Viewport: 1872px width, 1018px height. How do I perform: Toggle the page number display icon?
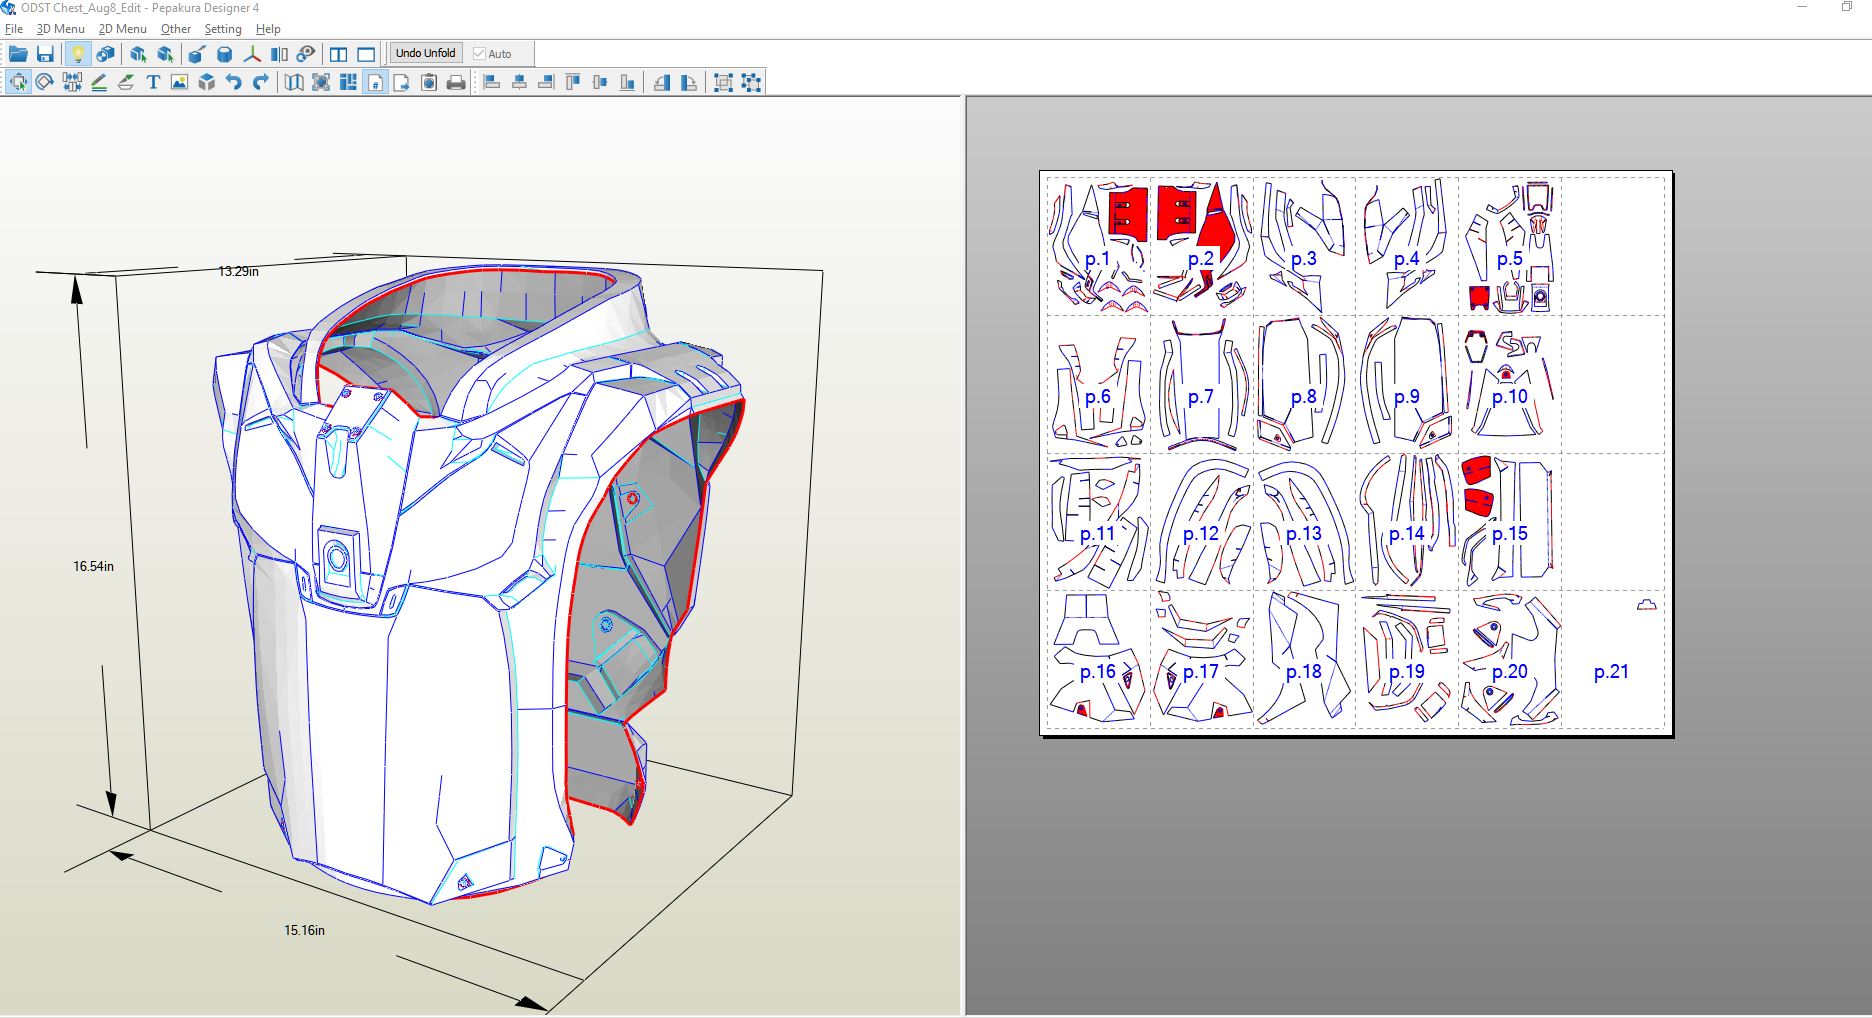375,82
